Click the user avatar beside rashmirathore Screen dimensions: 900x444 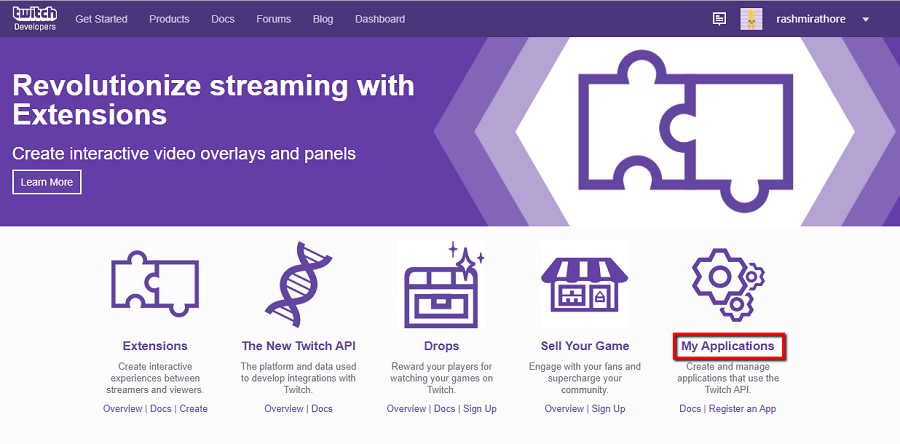coord(751,19)
